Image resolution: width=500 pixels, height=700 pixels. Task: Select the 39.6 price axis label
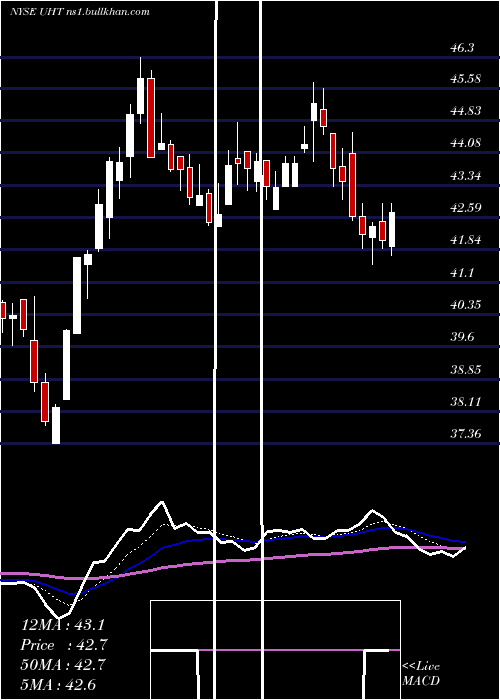(x=462, y=337)
